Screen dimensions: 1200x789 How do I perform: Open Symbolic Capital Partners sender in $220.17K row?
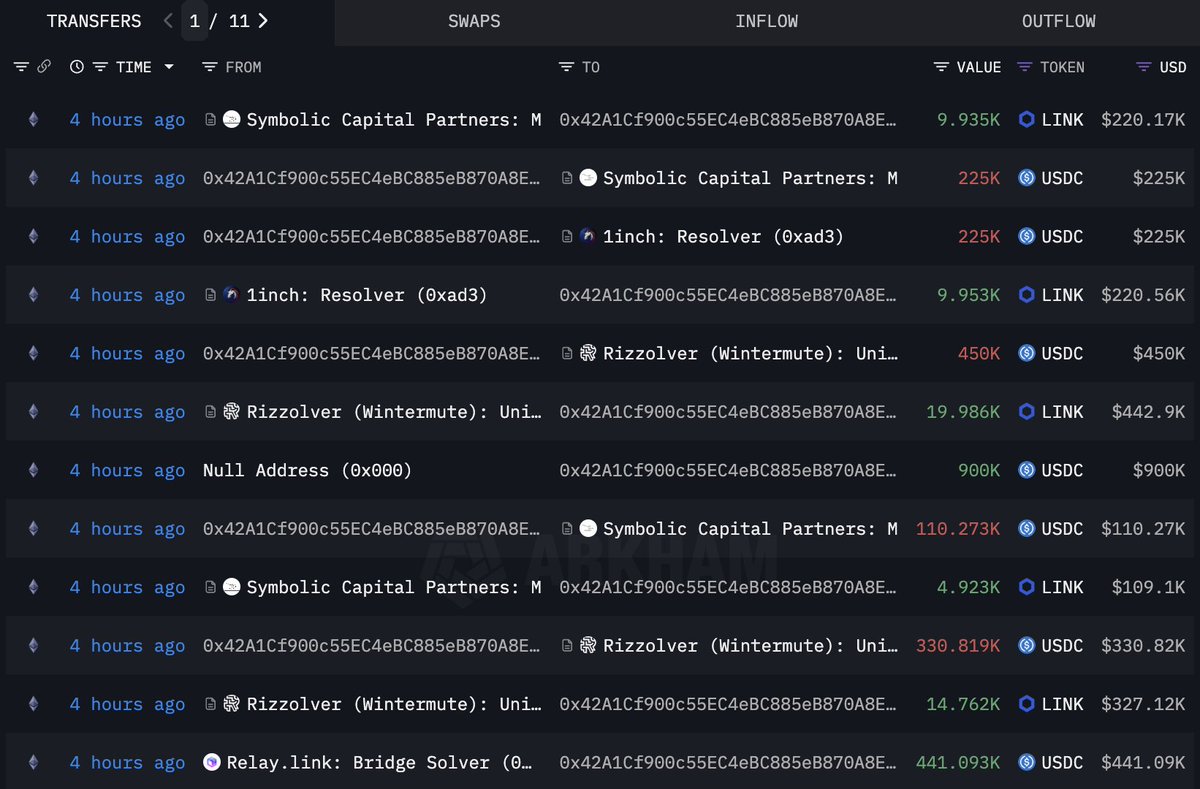tap(394, 119)
